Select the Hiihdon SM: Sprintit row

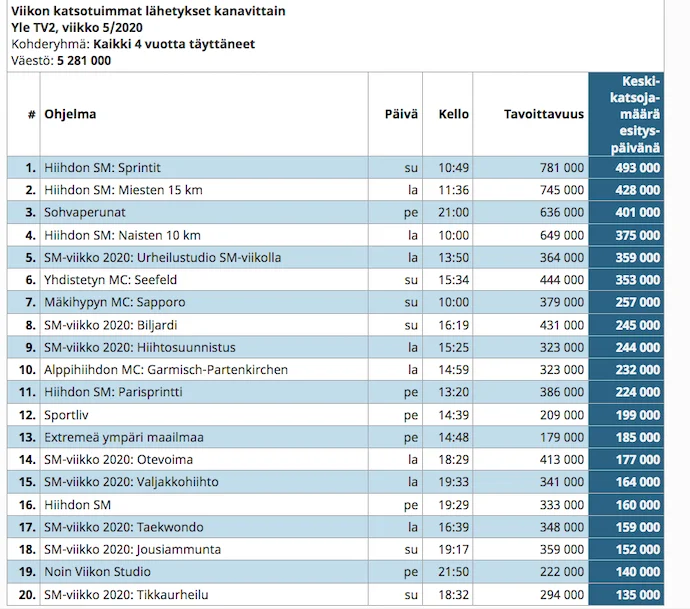(x=102, y=167)
